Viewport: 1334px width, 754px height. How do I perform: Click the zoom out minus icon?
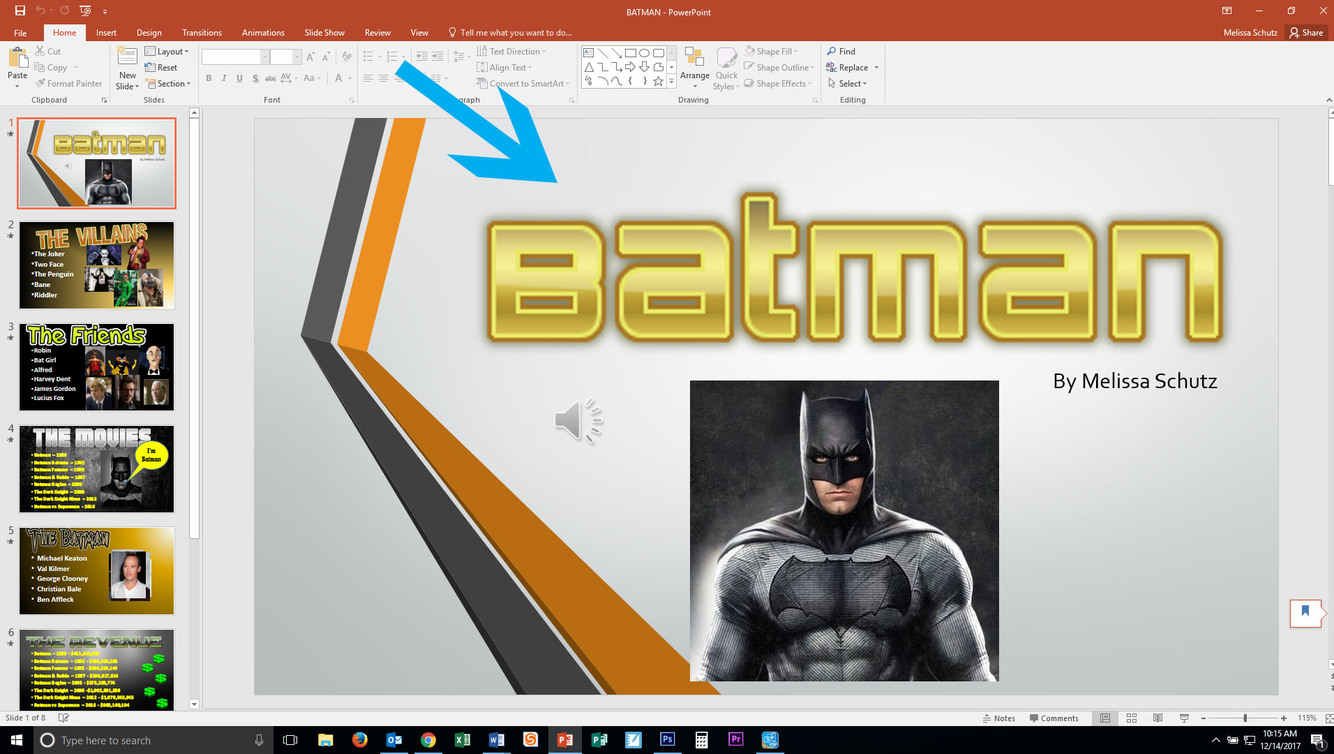[x=1203, y=718]
